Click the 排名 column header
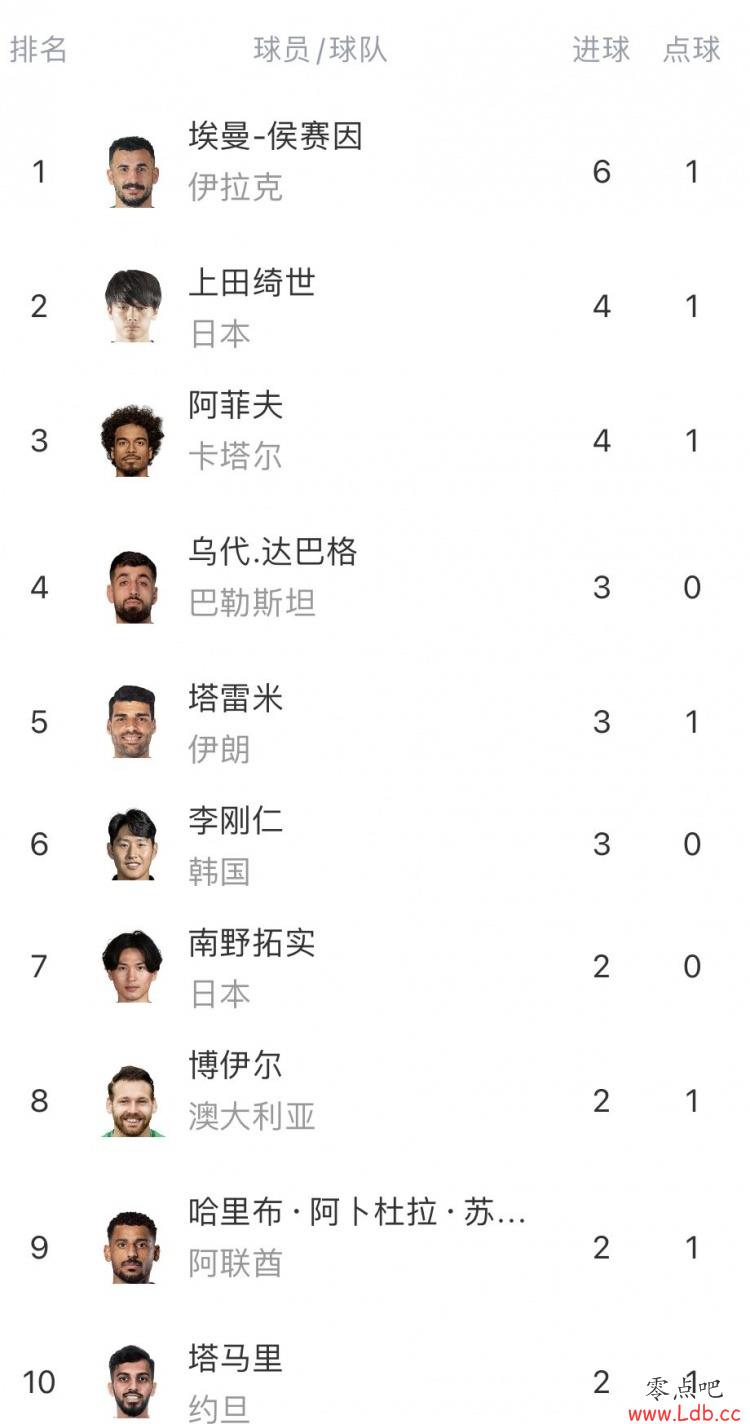 [x=38, y=49]
